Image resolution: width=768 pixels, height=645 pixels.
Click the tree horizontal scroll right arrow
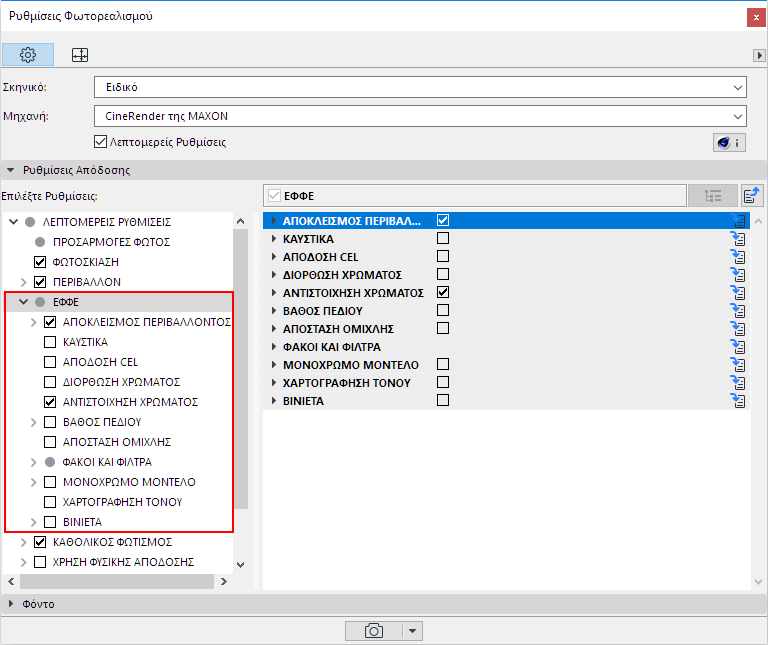point(224,581)
